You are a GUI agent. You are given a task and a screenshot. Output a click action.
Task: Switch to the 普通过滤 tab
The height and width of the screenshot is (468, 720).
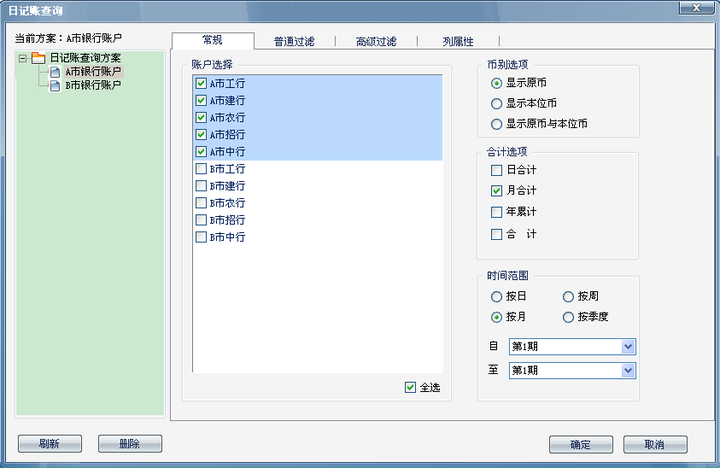[294, 41]
